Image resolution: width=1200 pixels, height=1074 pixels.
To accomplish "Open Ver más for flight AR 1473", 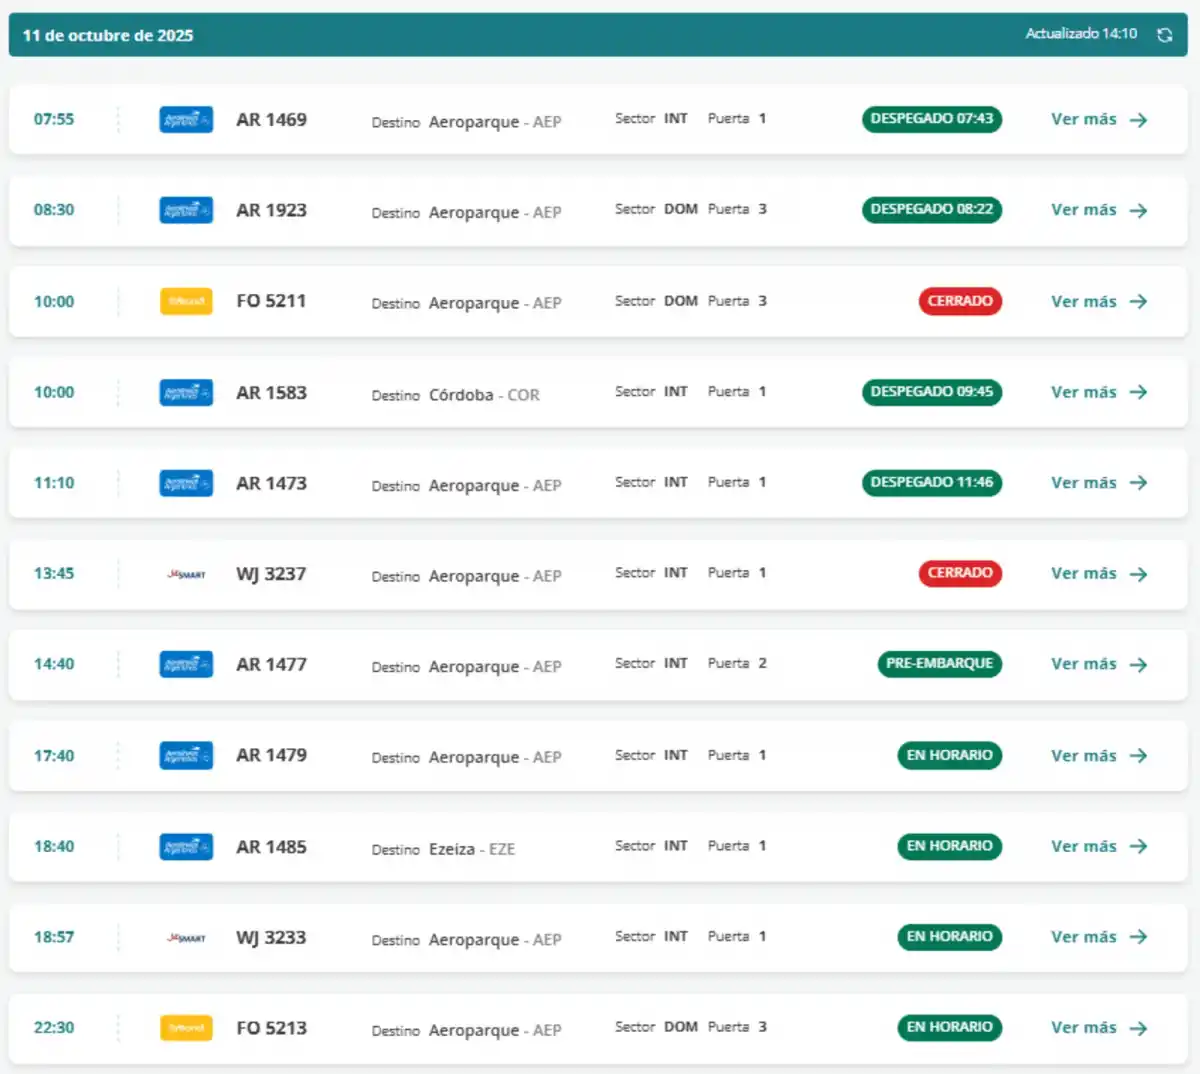I will click(1099, 483).
